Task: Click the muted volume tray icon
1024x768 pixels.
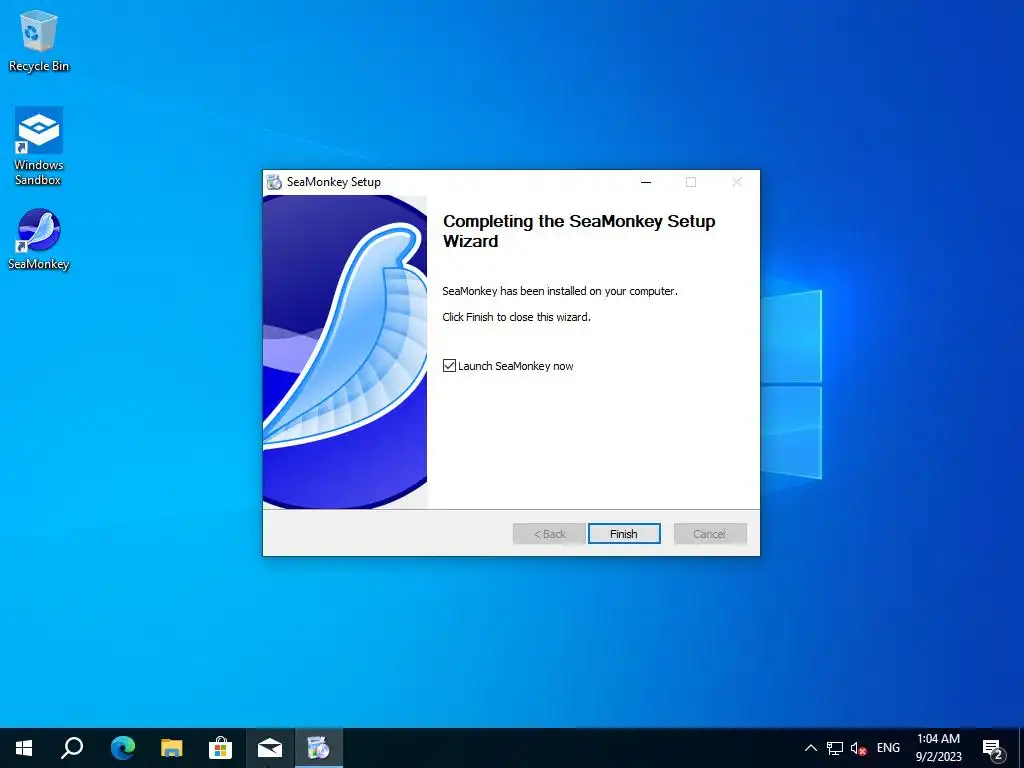Action: [859, 748]
